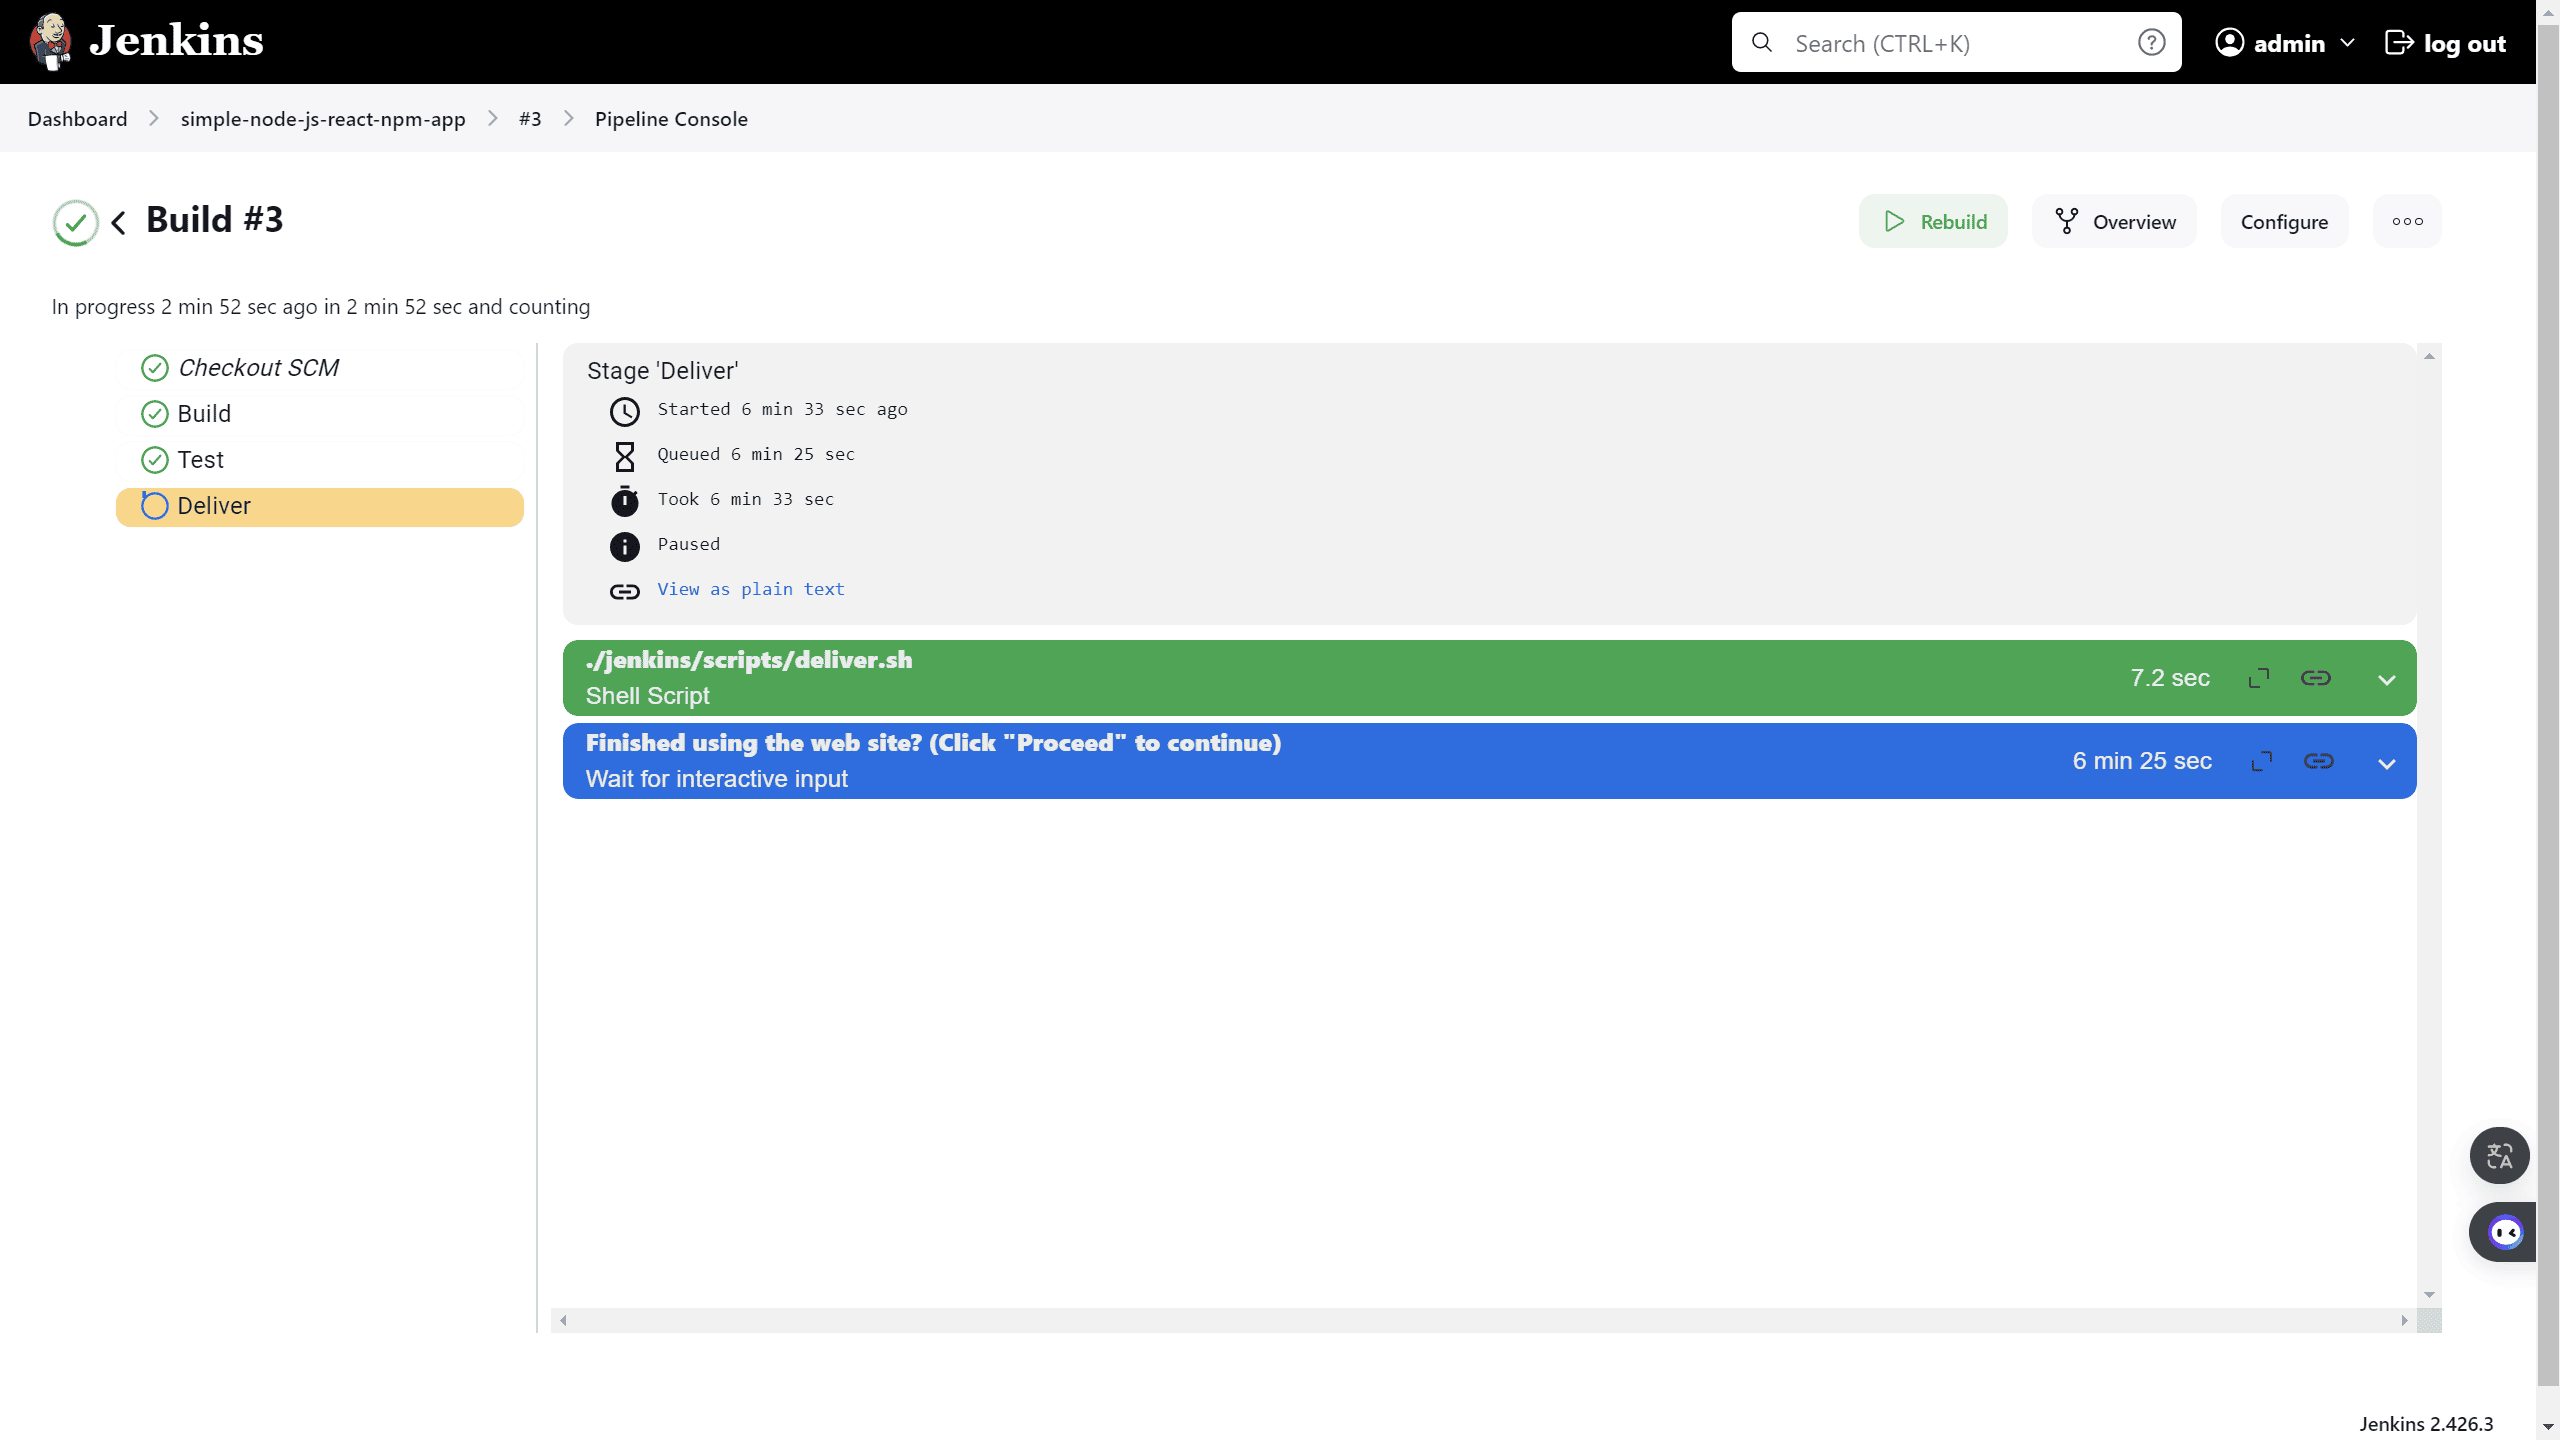Open build #3 from the breadcrumb

530,118
